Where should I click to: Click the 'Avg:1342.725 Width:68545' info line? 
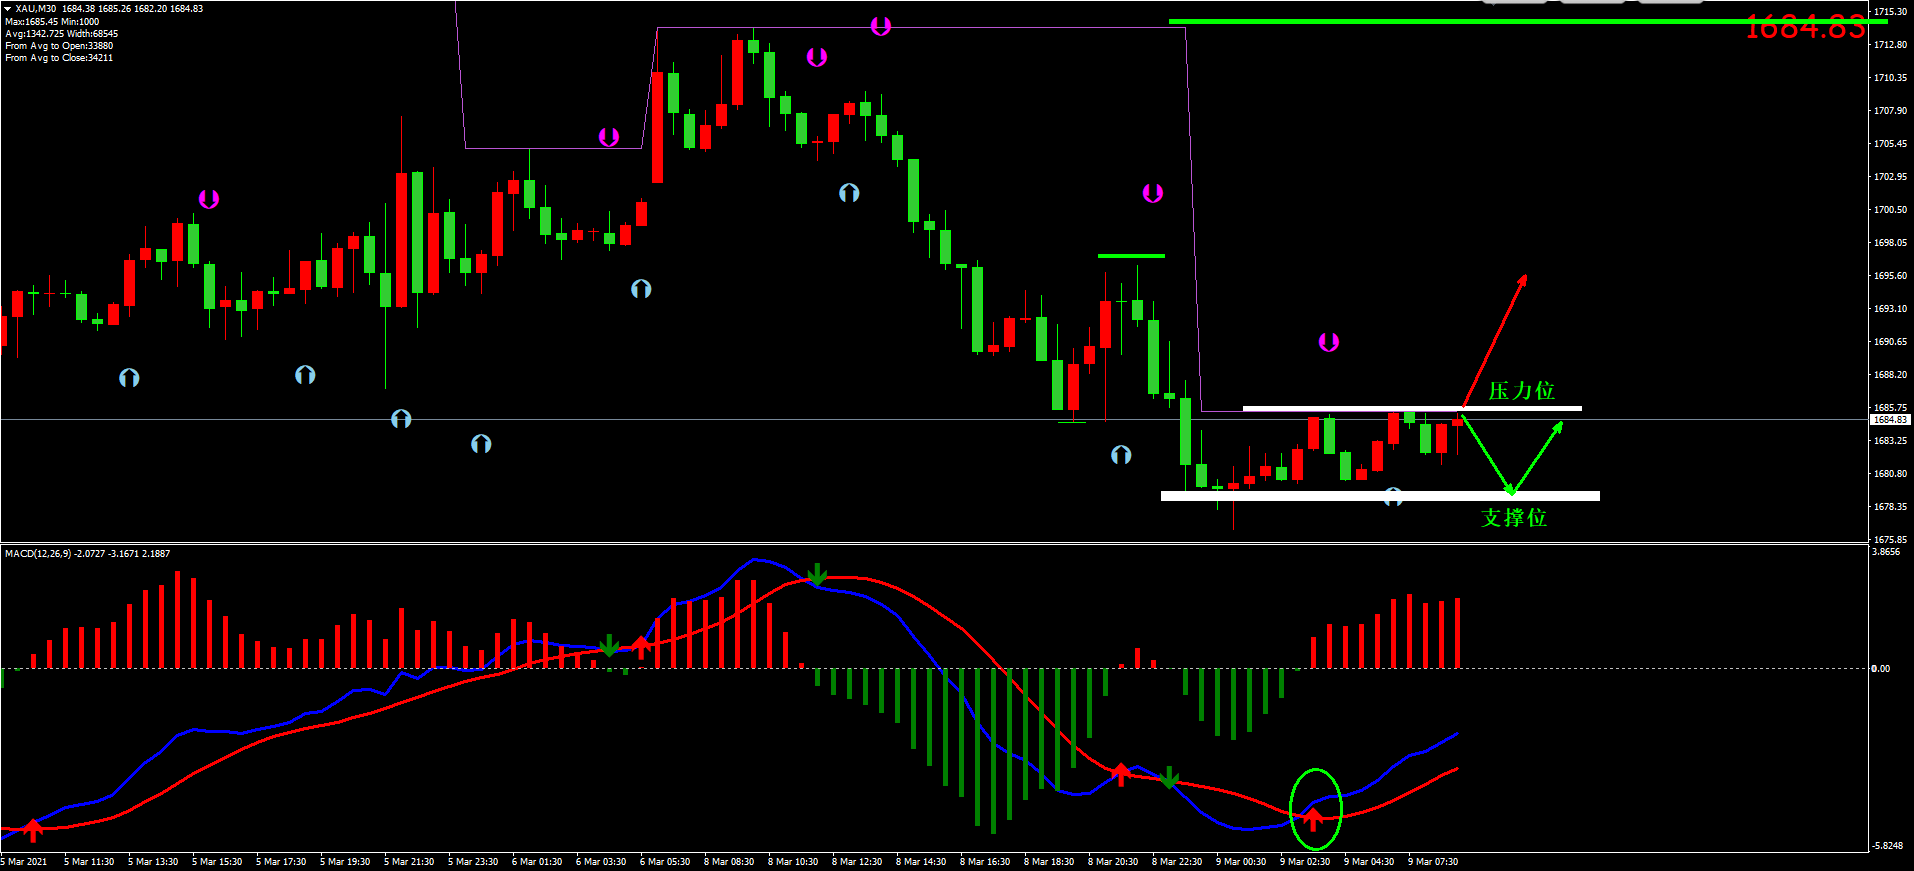pos(62,33)
